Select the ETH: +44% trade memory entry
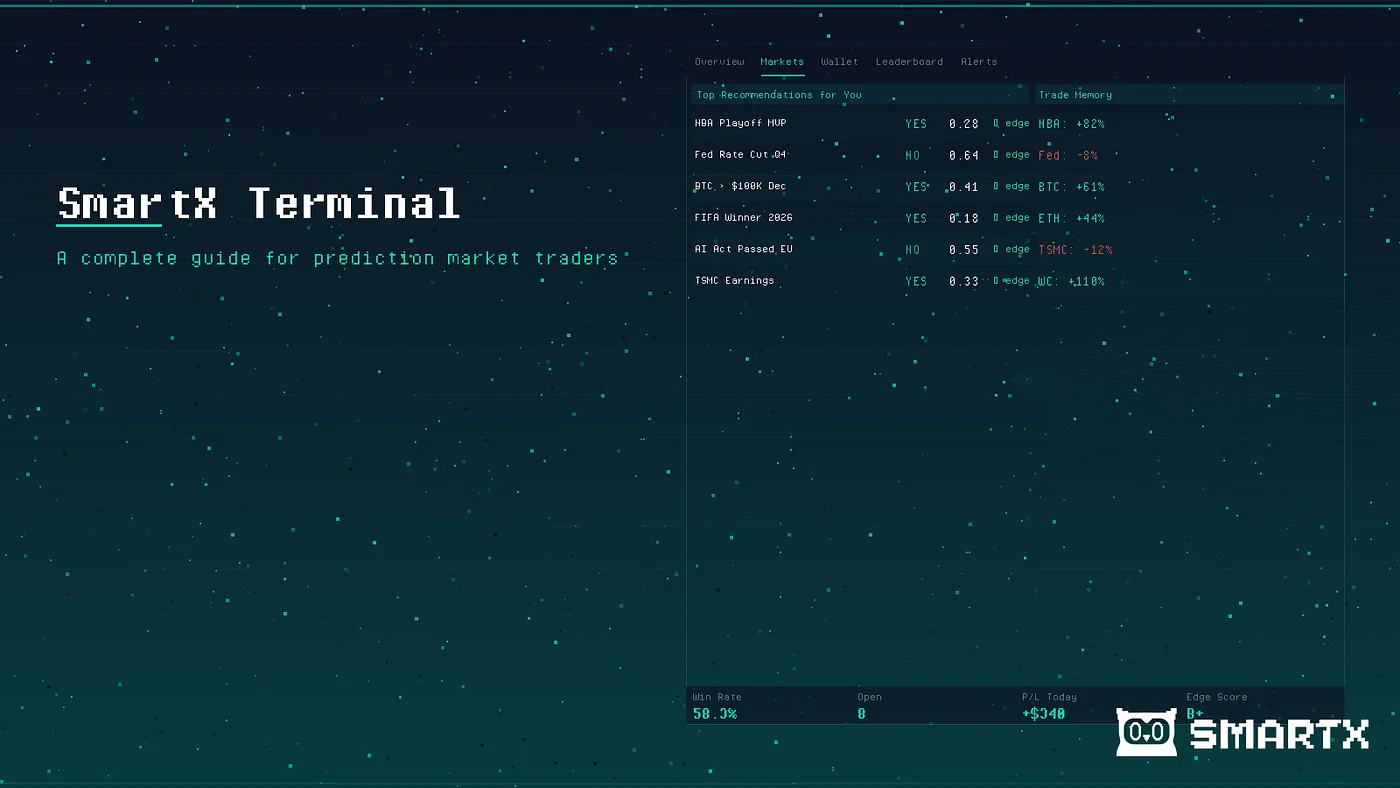1400x788 pixels. 1071,218
